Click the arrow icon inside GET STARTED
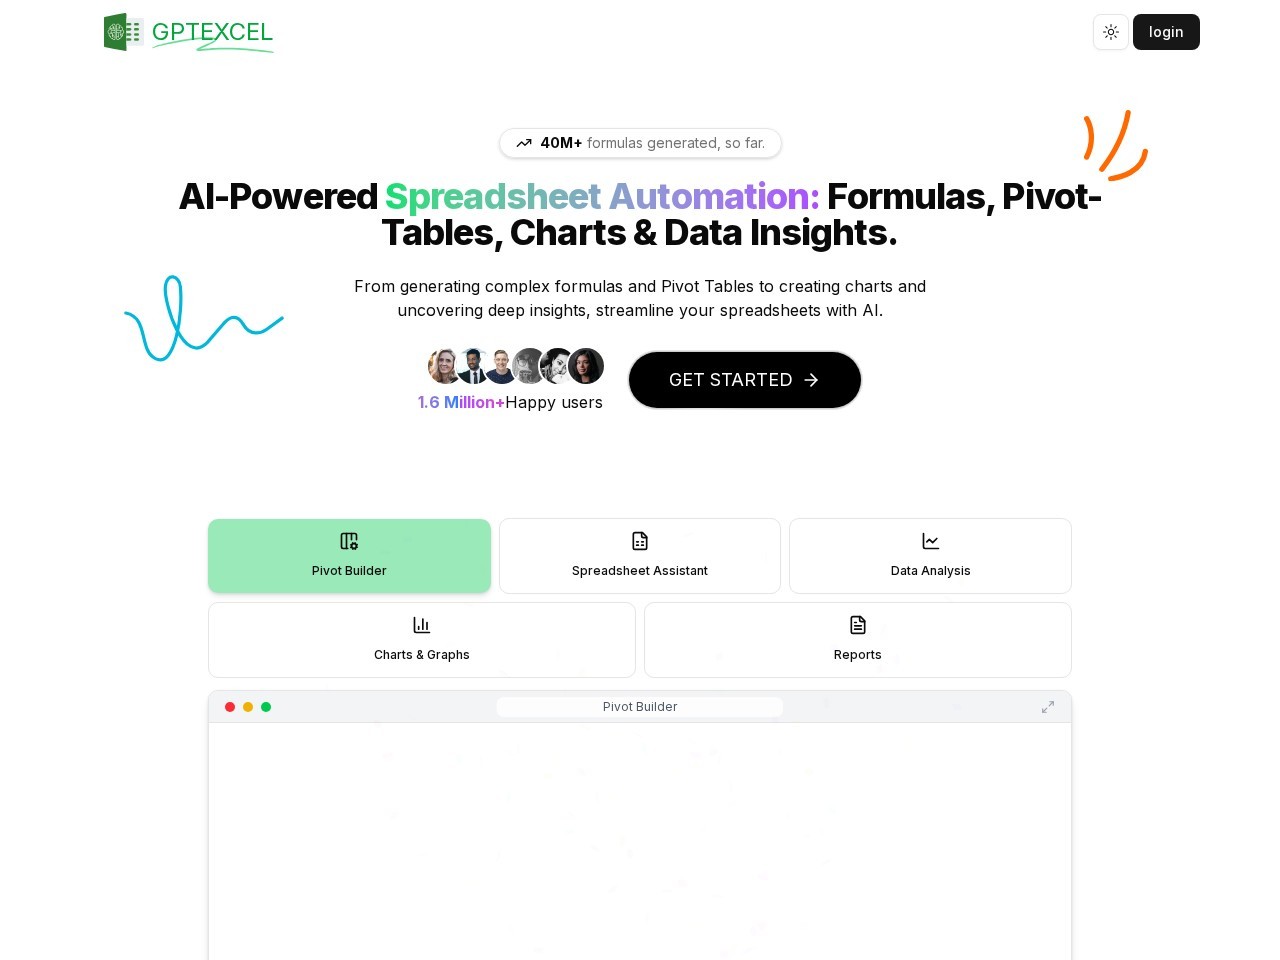The image size is (1280, 960). pyautogui.click(x=811, y=380)
